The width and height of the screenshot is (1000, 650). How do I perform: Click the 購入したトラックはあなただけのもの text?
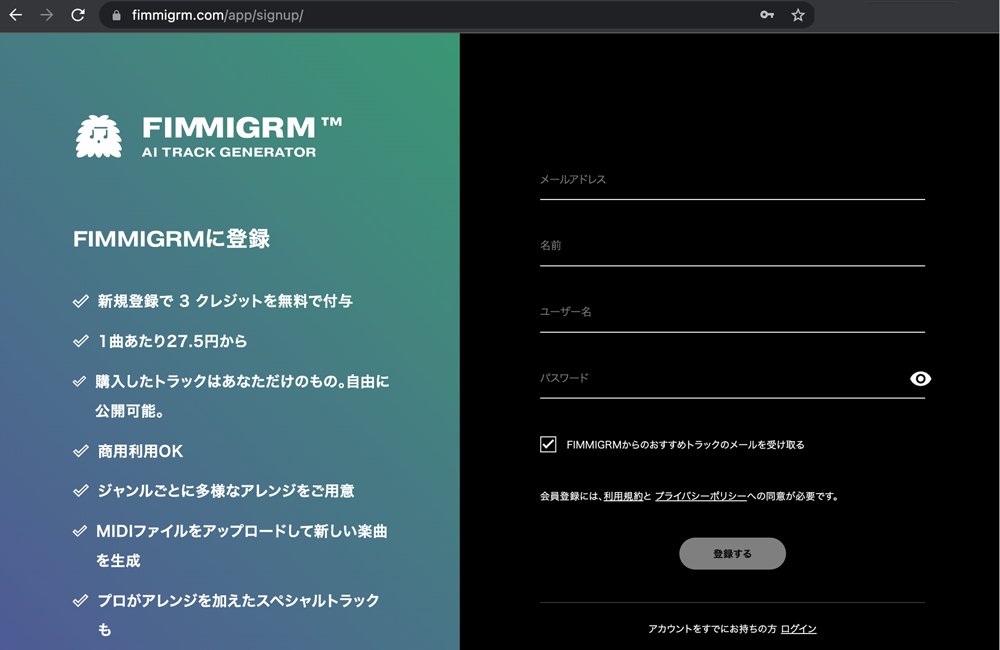click(242, 396)
